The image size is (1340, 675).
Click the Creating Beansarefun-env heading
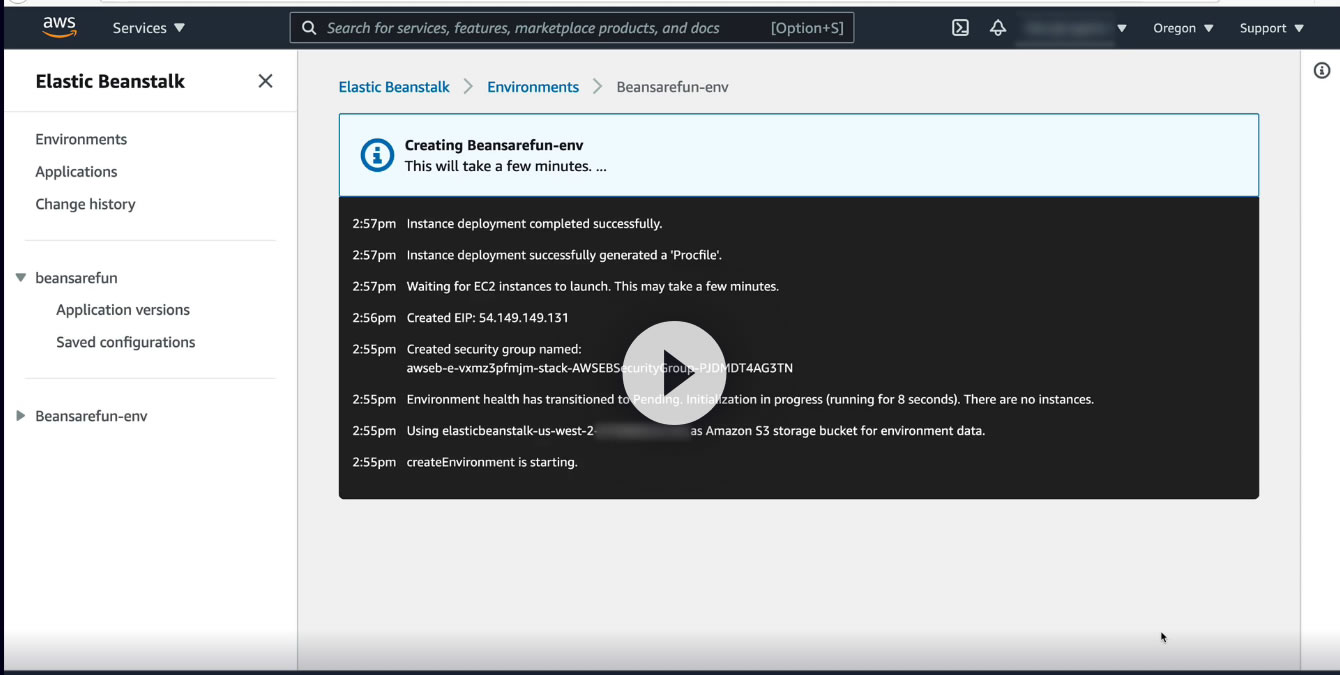[x=494, y=145]
